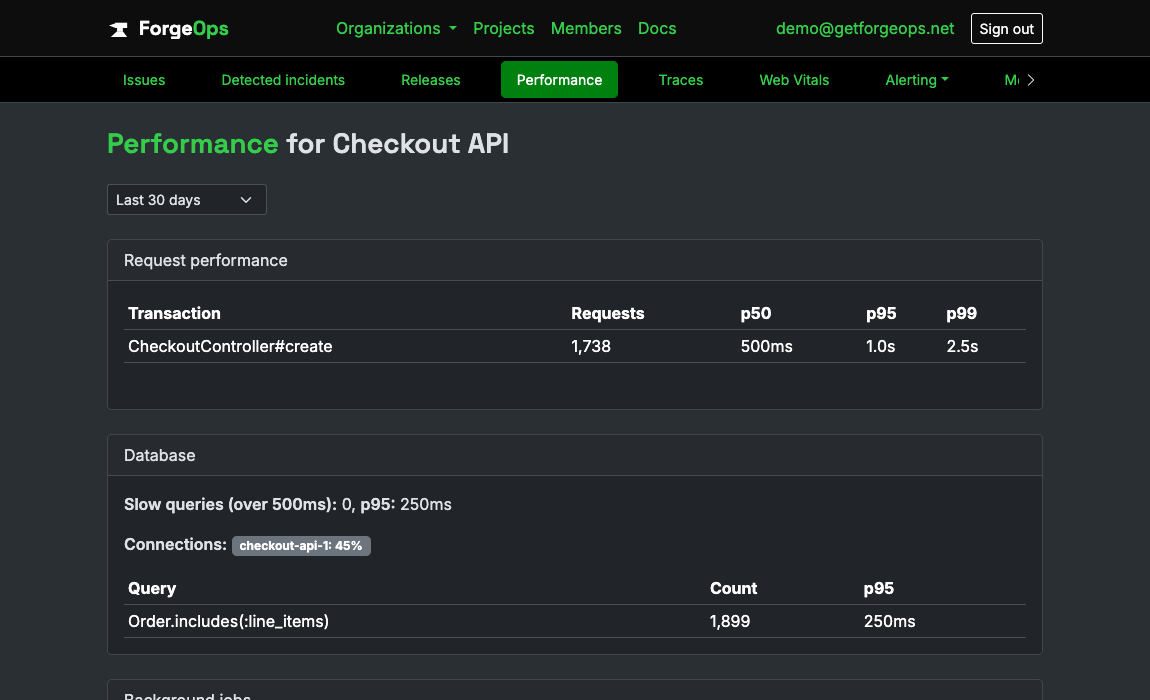Click the p99 column header in Request performance

(x=961, y=313)
